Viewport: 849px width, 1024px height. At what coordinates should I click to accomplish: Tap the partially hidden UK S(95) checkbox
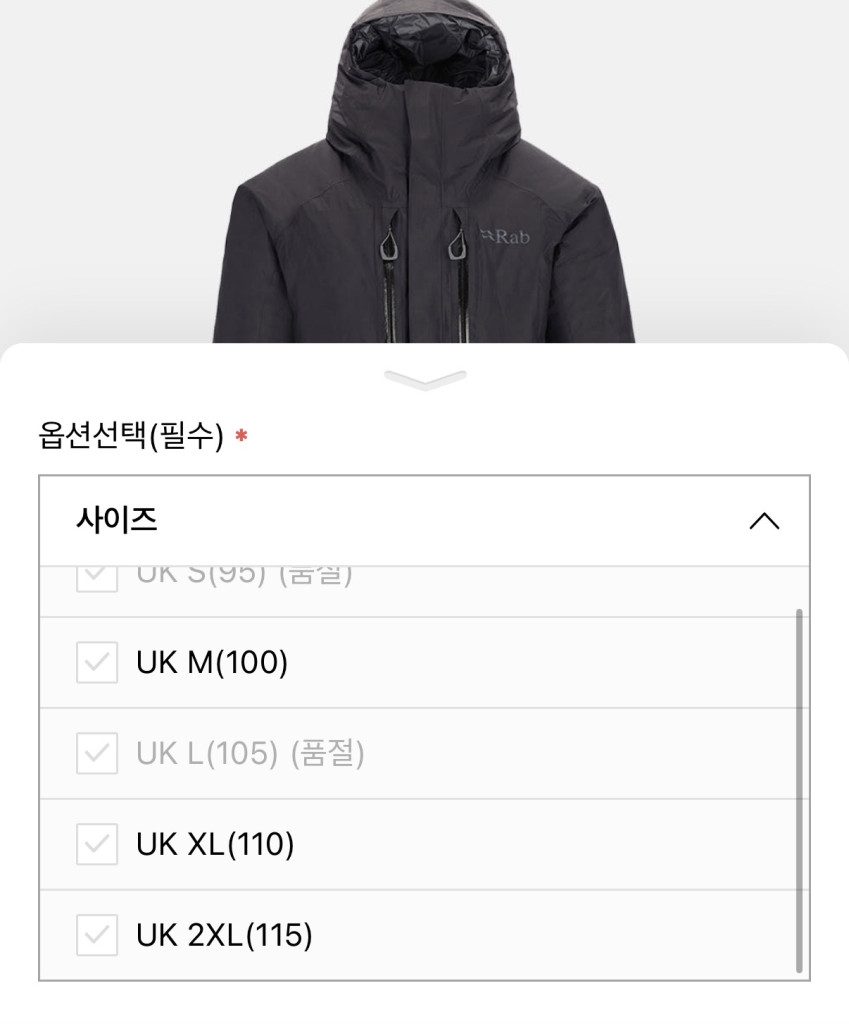coord(97,577)
